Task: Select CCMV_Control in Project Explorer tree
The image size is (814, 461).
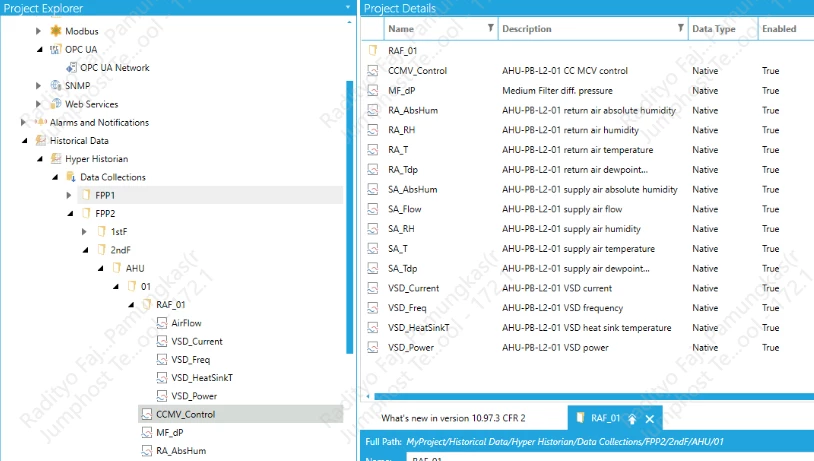Action: (185, 414)
